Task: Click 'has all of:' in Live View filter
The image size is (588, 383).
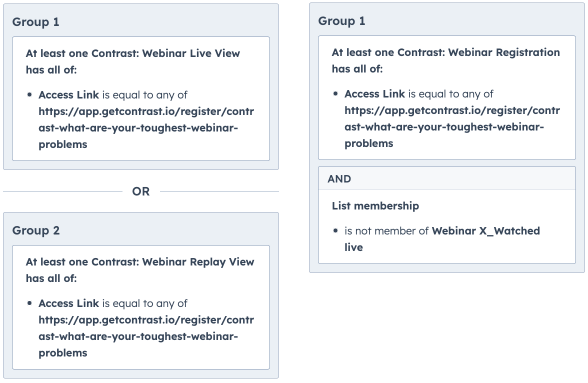Action: pos(51,70)
